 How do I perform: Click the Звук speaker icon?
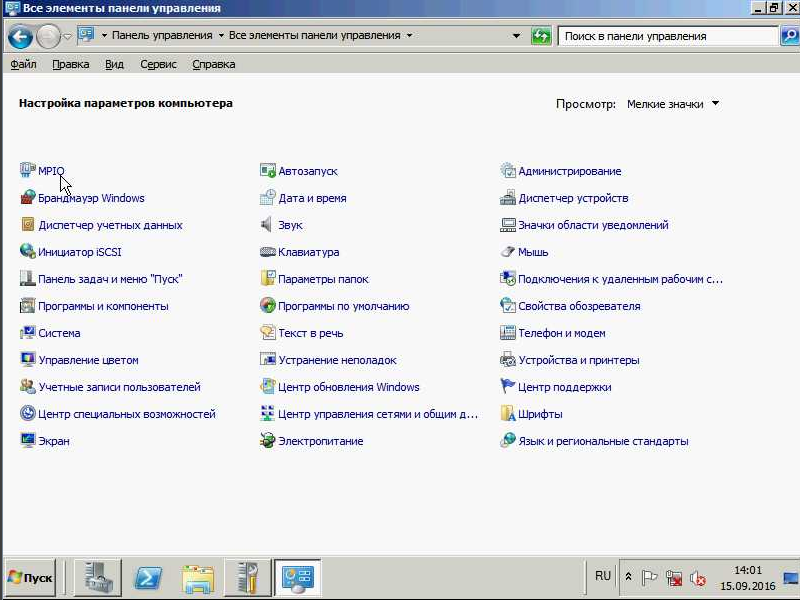click(x=267, y=224)
